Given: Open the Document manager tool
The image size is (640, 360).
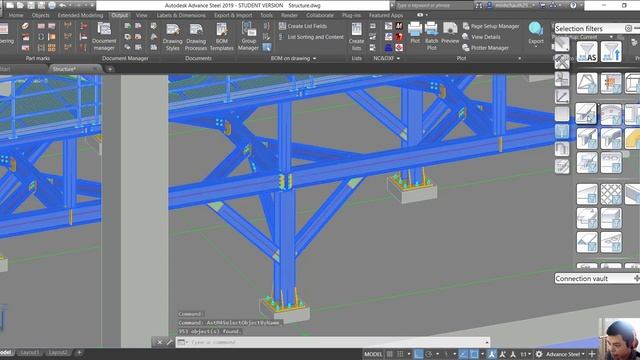Looking at the screenshot, I should [x=104, y=36].
